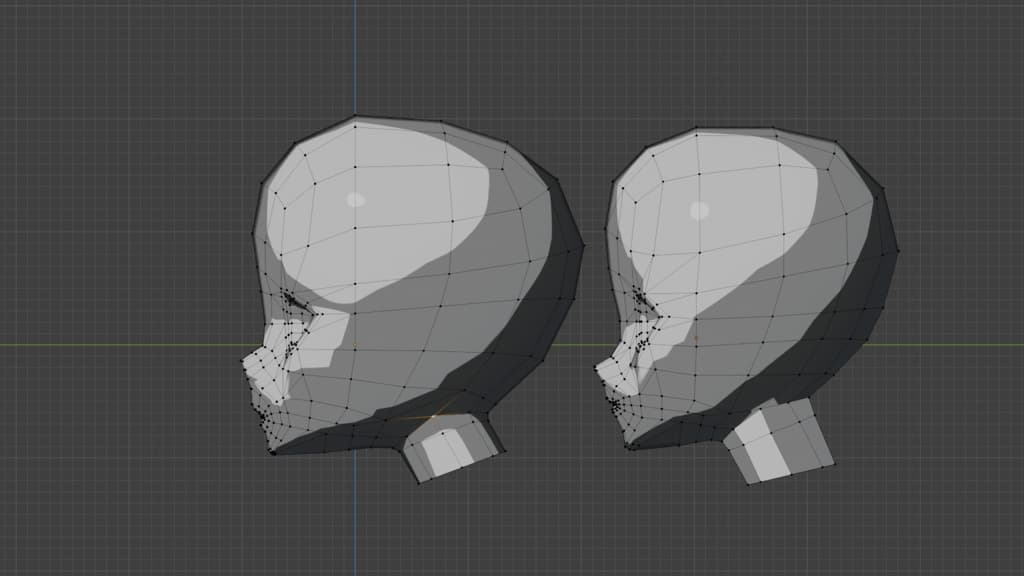Click empty grid area in the top-left corner
The height and width of the screenshot is (576, 1024).
(x=80, y=60)
